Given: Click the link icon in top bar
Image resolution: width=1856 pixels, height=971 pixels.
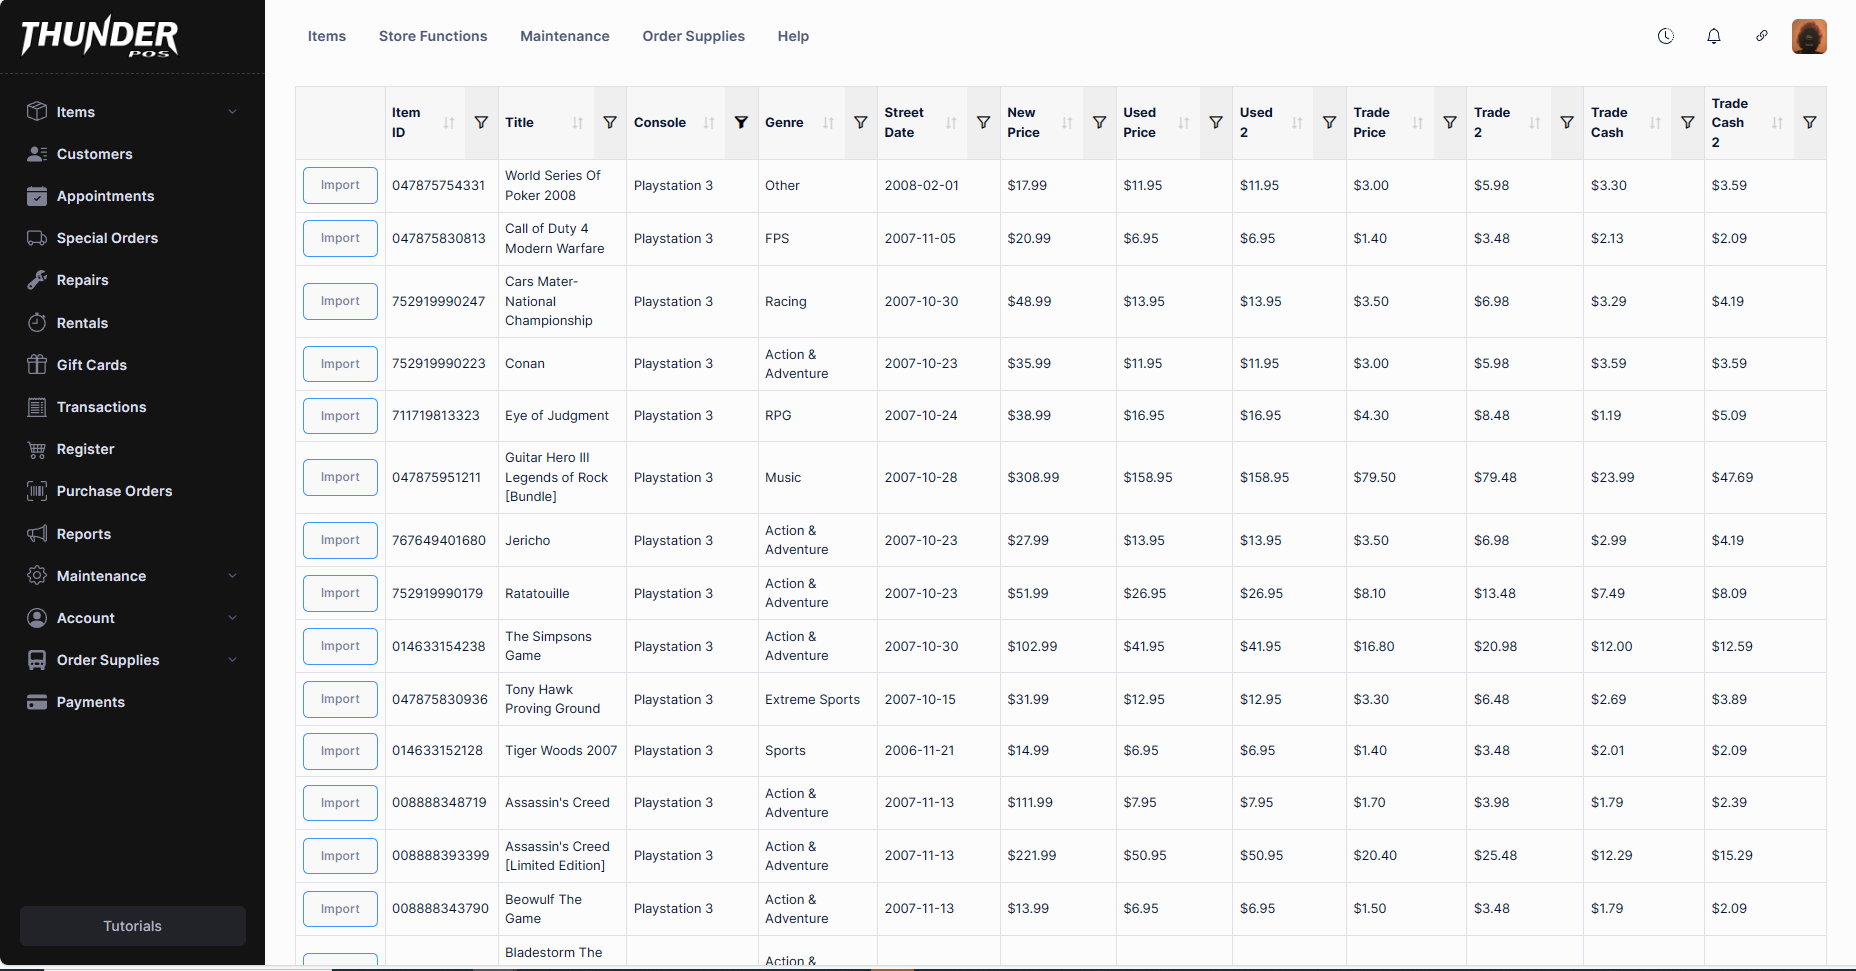Looking at the screenshot, I should pos(1761,36).
